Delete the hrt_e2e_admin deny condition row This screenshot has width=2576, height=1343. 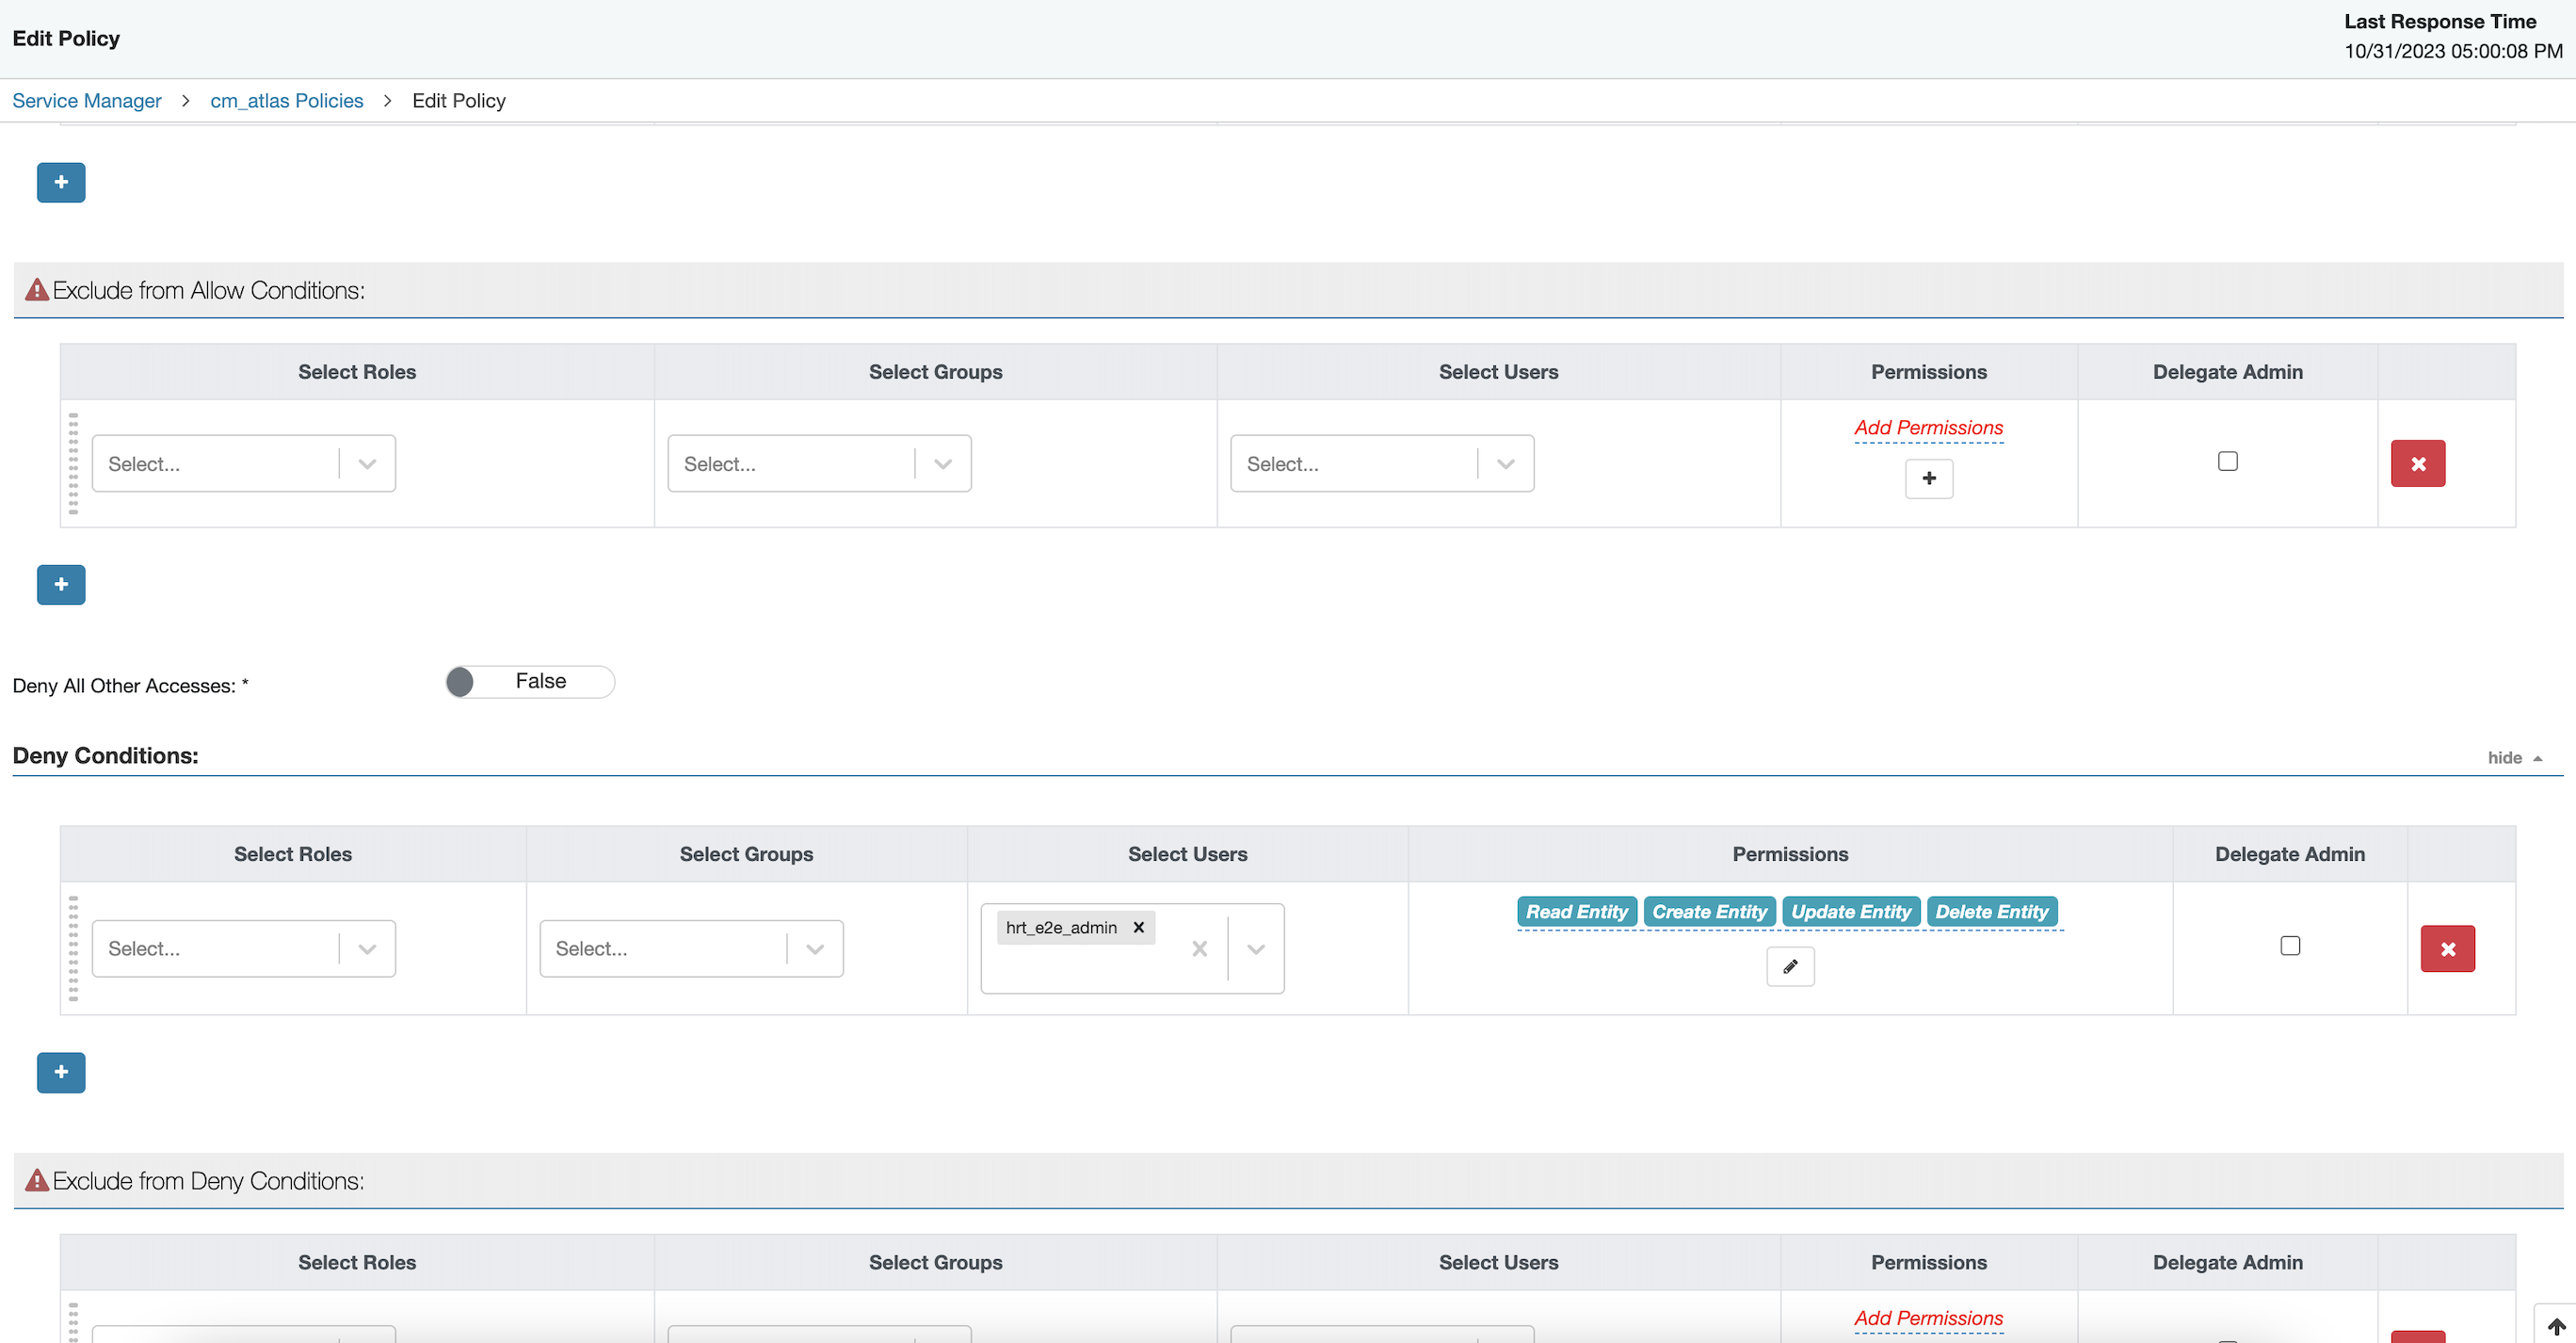(x=2447, y=949)
